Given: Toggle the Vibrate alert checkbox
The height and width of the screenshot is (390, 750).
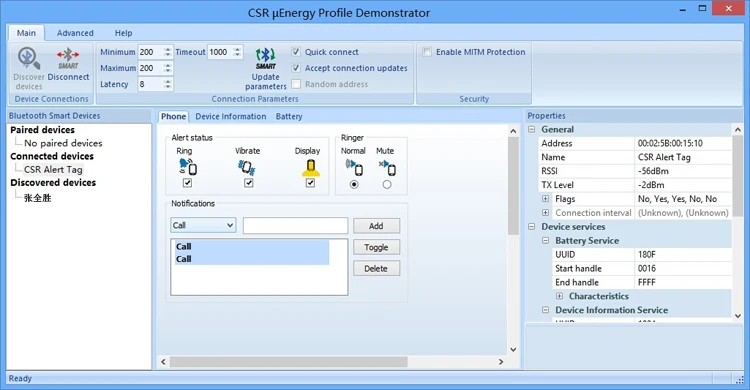Looking at the screenshot, I should [x=249, y=183].
